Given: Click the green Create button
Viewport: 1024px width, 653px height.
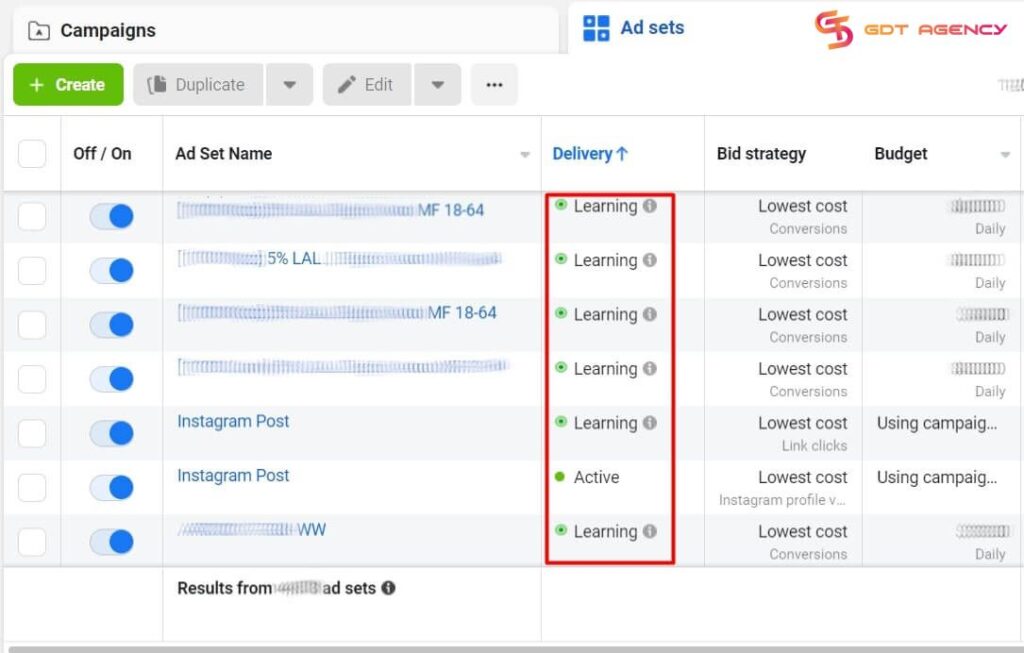Looking at the screenshot, I should coord(67,85).
